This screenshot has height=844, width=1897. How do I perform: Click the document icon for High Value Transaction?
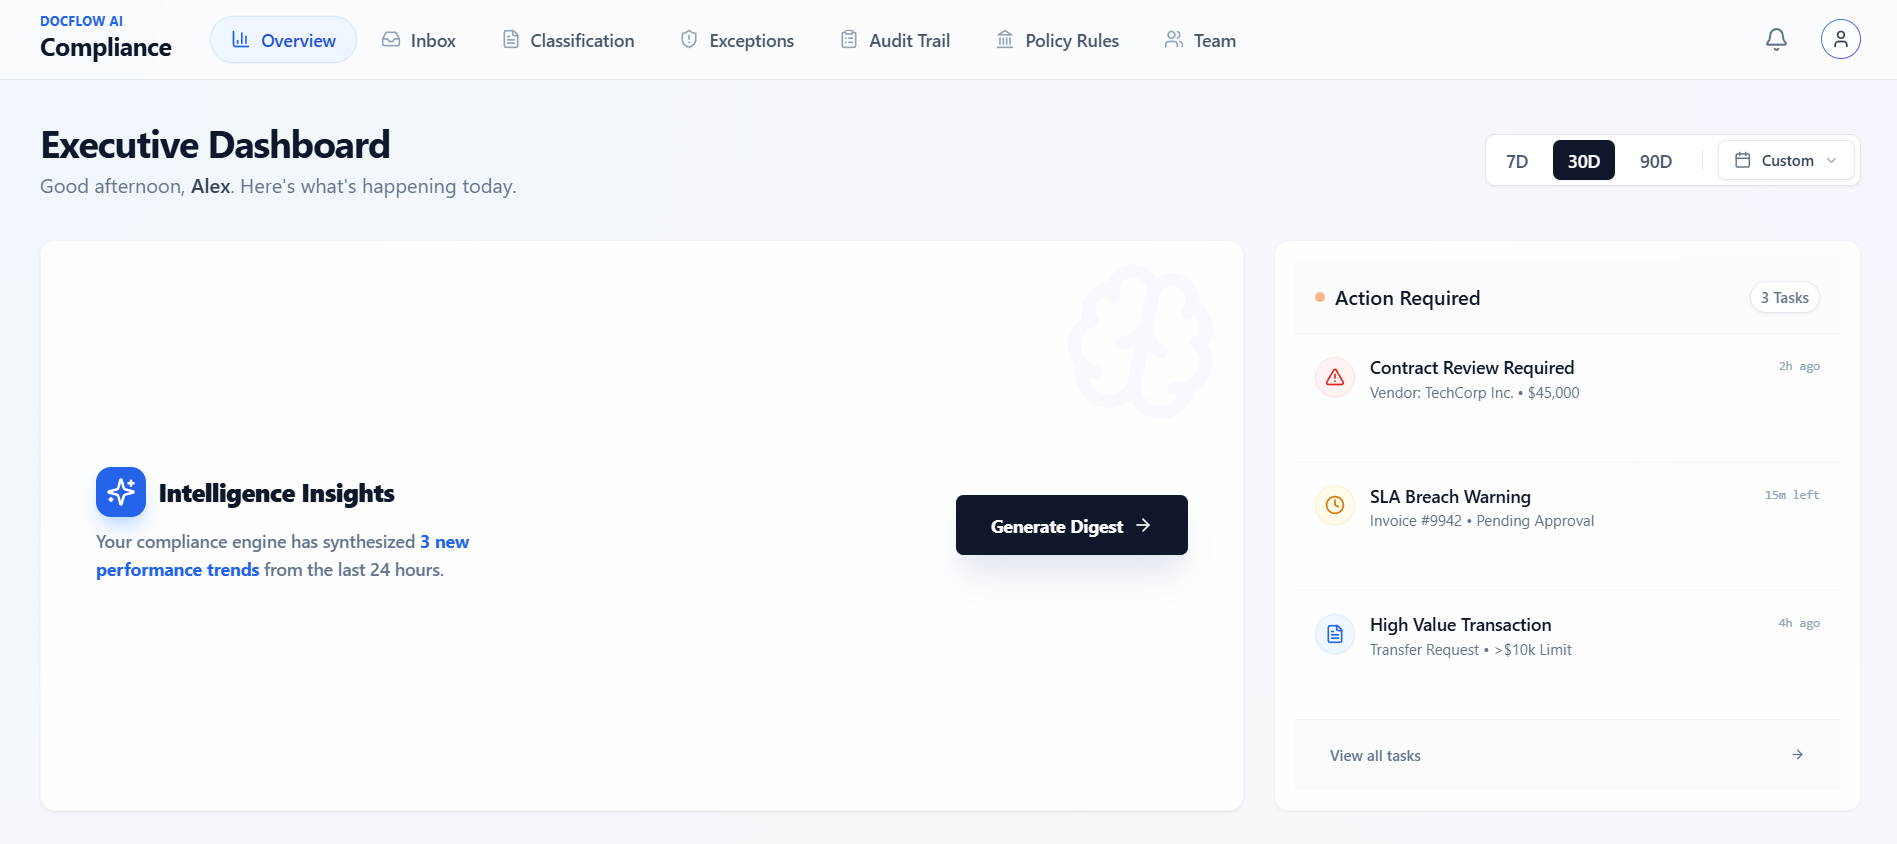[1335, 634]
